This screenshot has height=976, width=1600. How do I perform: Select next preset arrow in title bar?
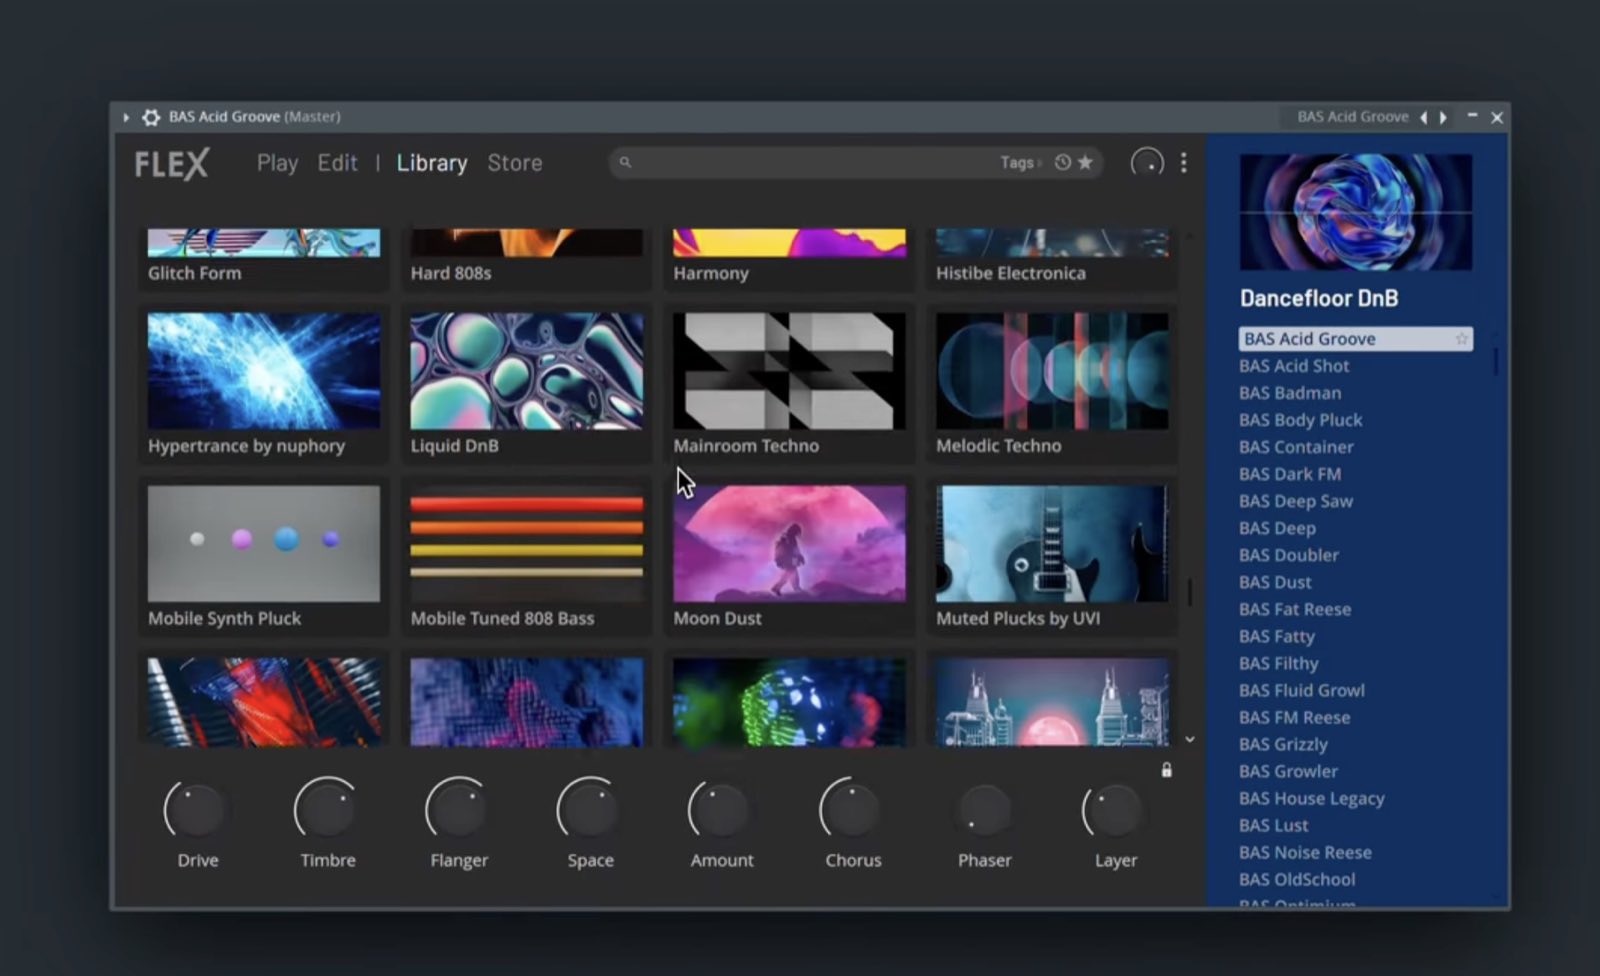tap(1443, 117)
